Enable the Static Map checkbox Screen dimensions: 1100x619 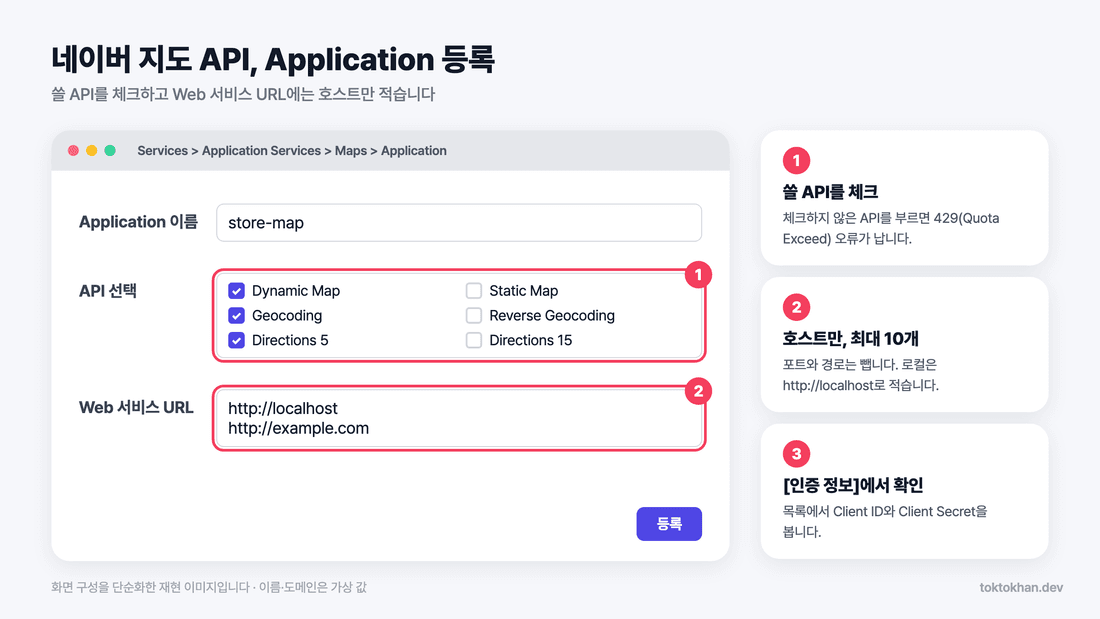pos(474,291)
